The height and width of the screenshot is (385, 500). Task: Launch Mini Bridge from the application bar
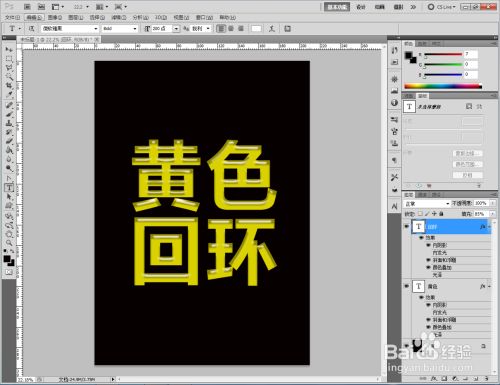pos(41,7)
